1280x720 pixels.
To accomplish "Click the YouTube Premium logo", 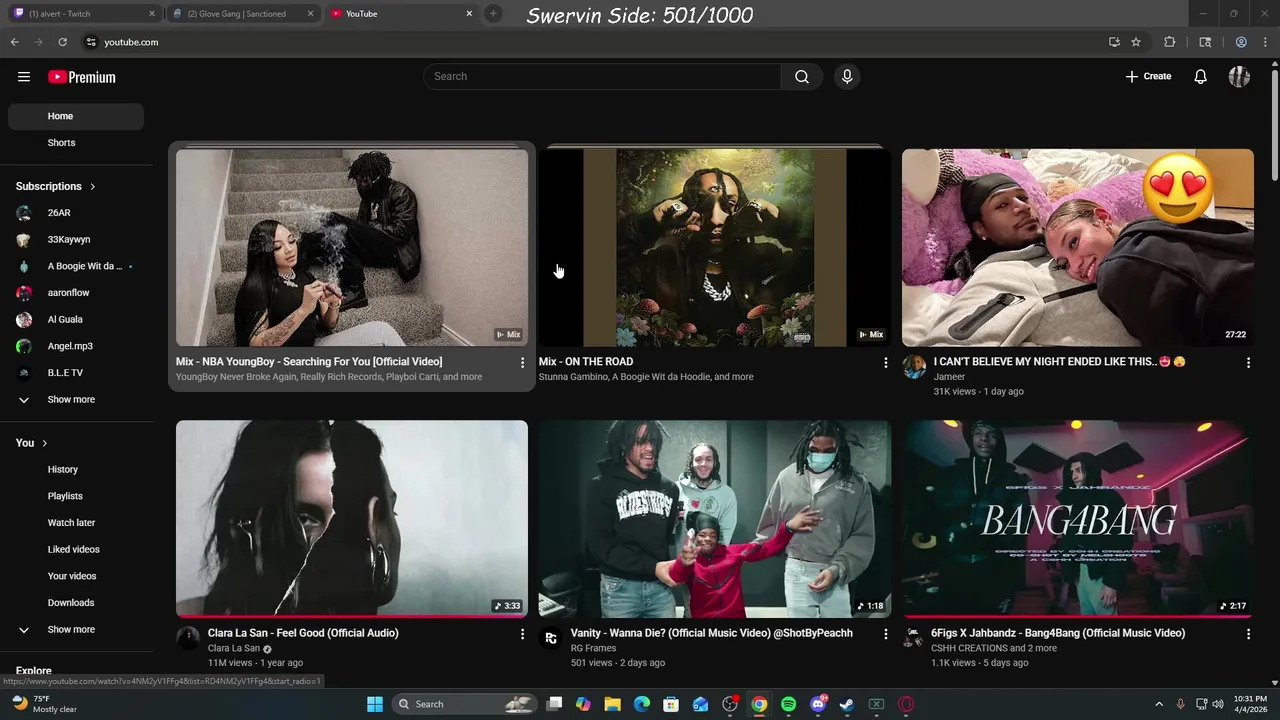I will 82,77.
